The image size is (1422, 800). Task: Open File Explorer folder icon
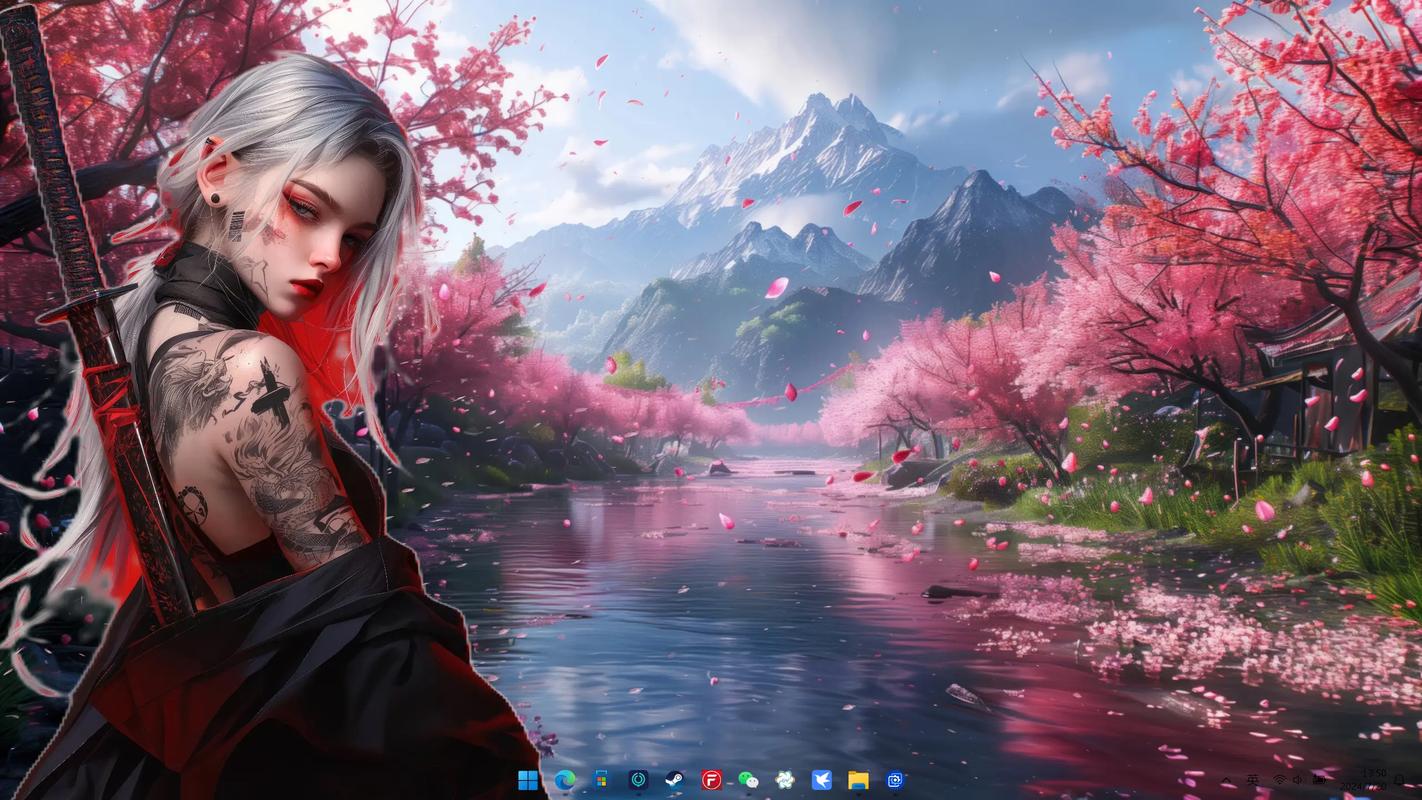click(858, 780)
